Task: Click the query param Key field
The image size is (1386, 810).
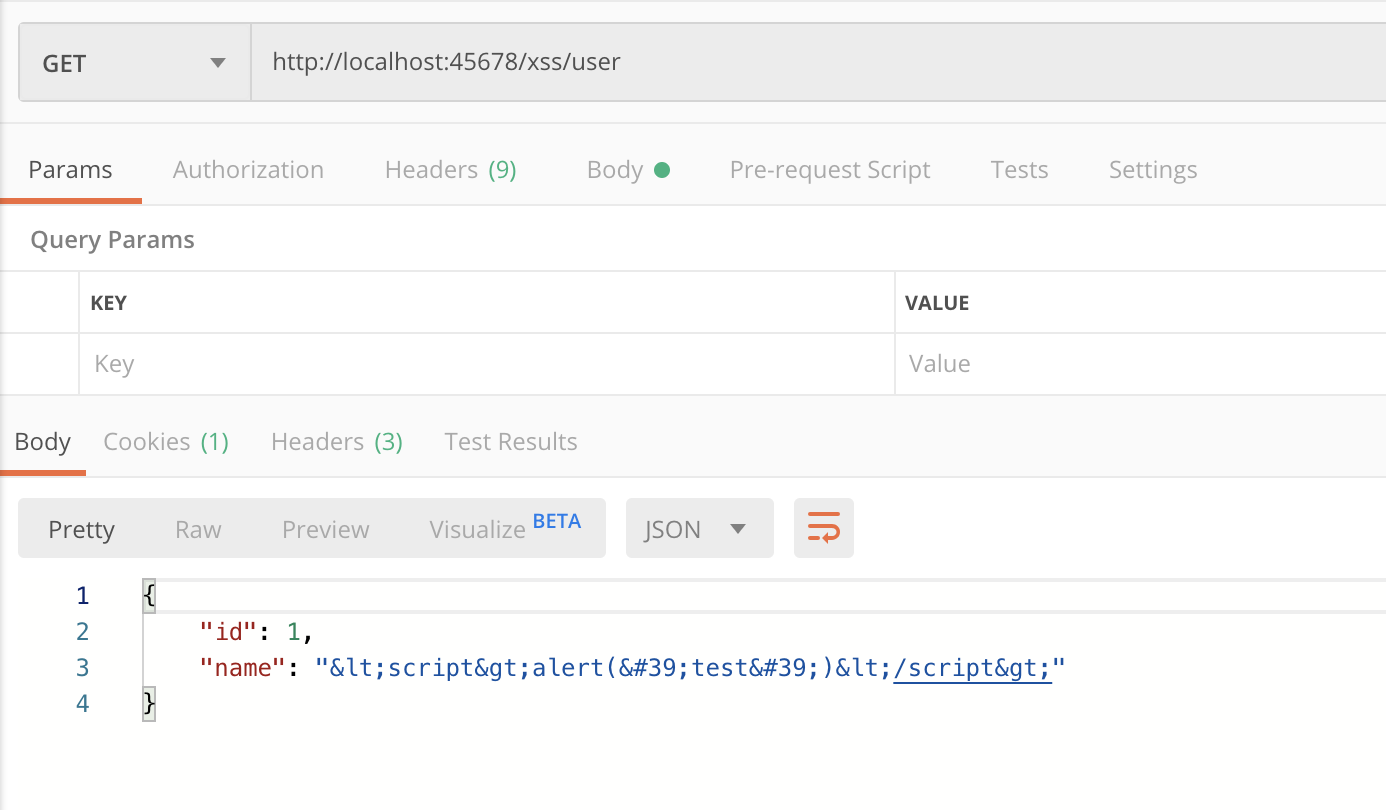Action: click(x=485, y=364)
